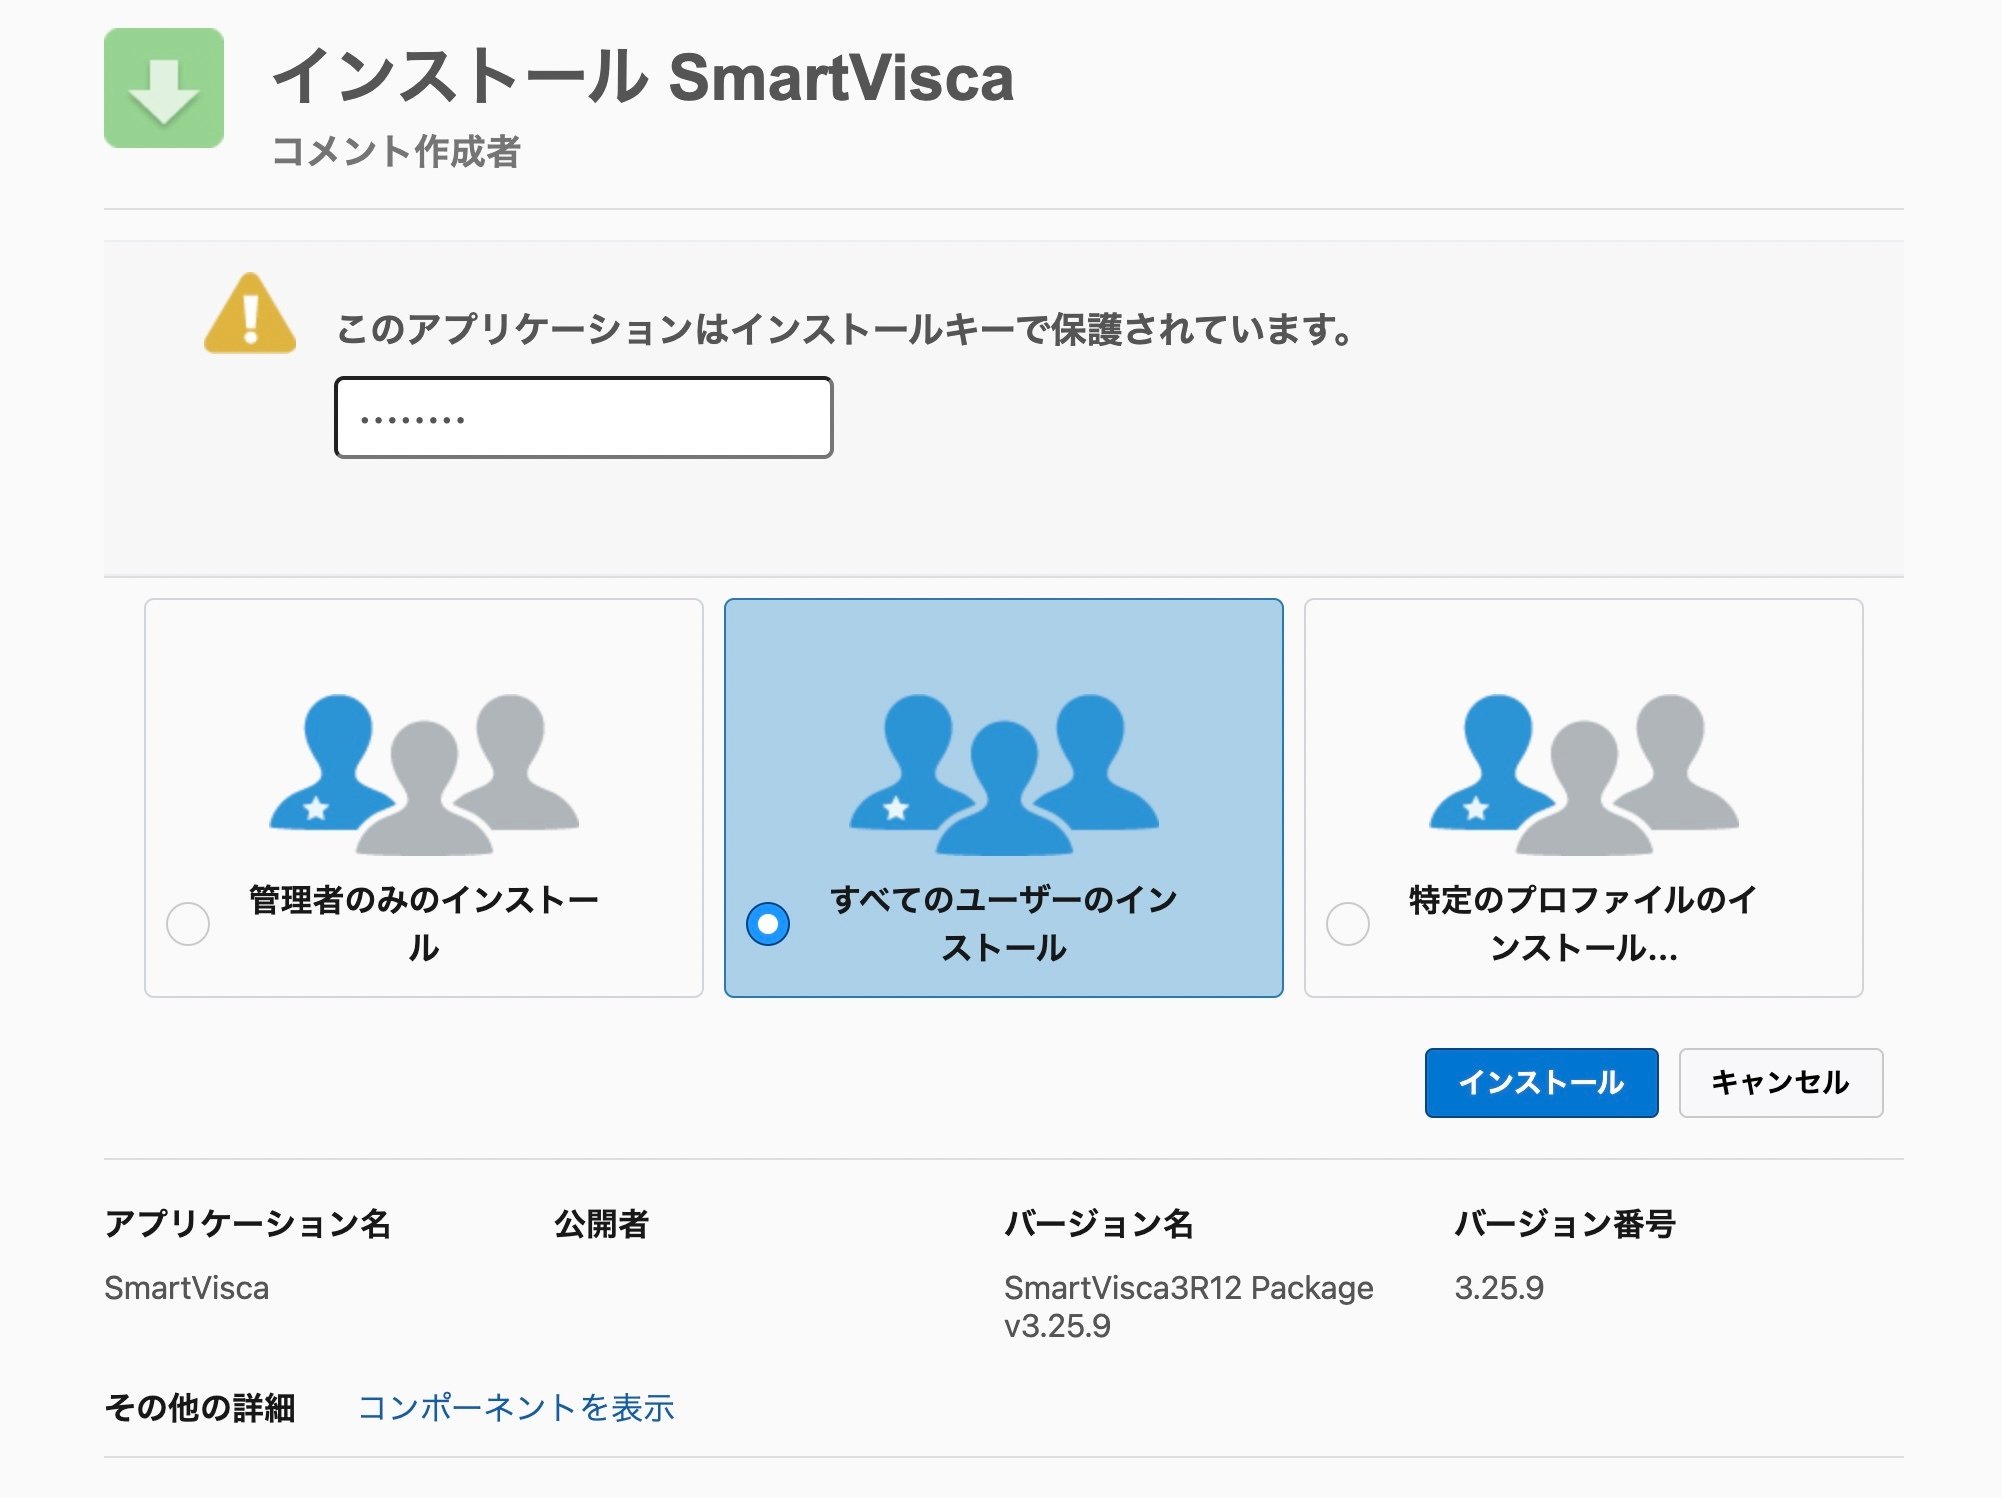Click the install key protection warning message
2002x1498 pixels.
click(845, 329)
